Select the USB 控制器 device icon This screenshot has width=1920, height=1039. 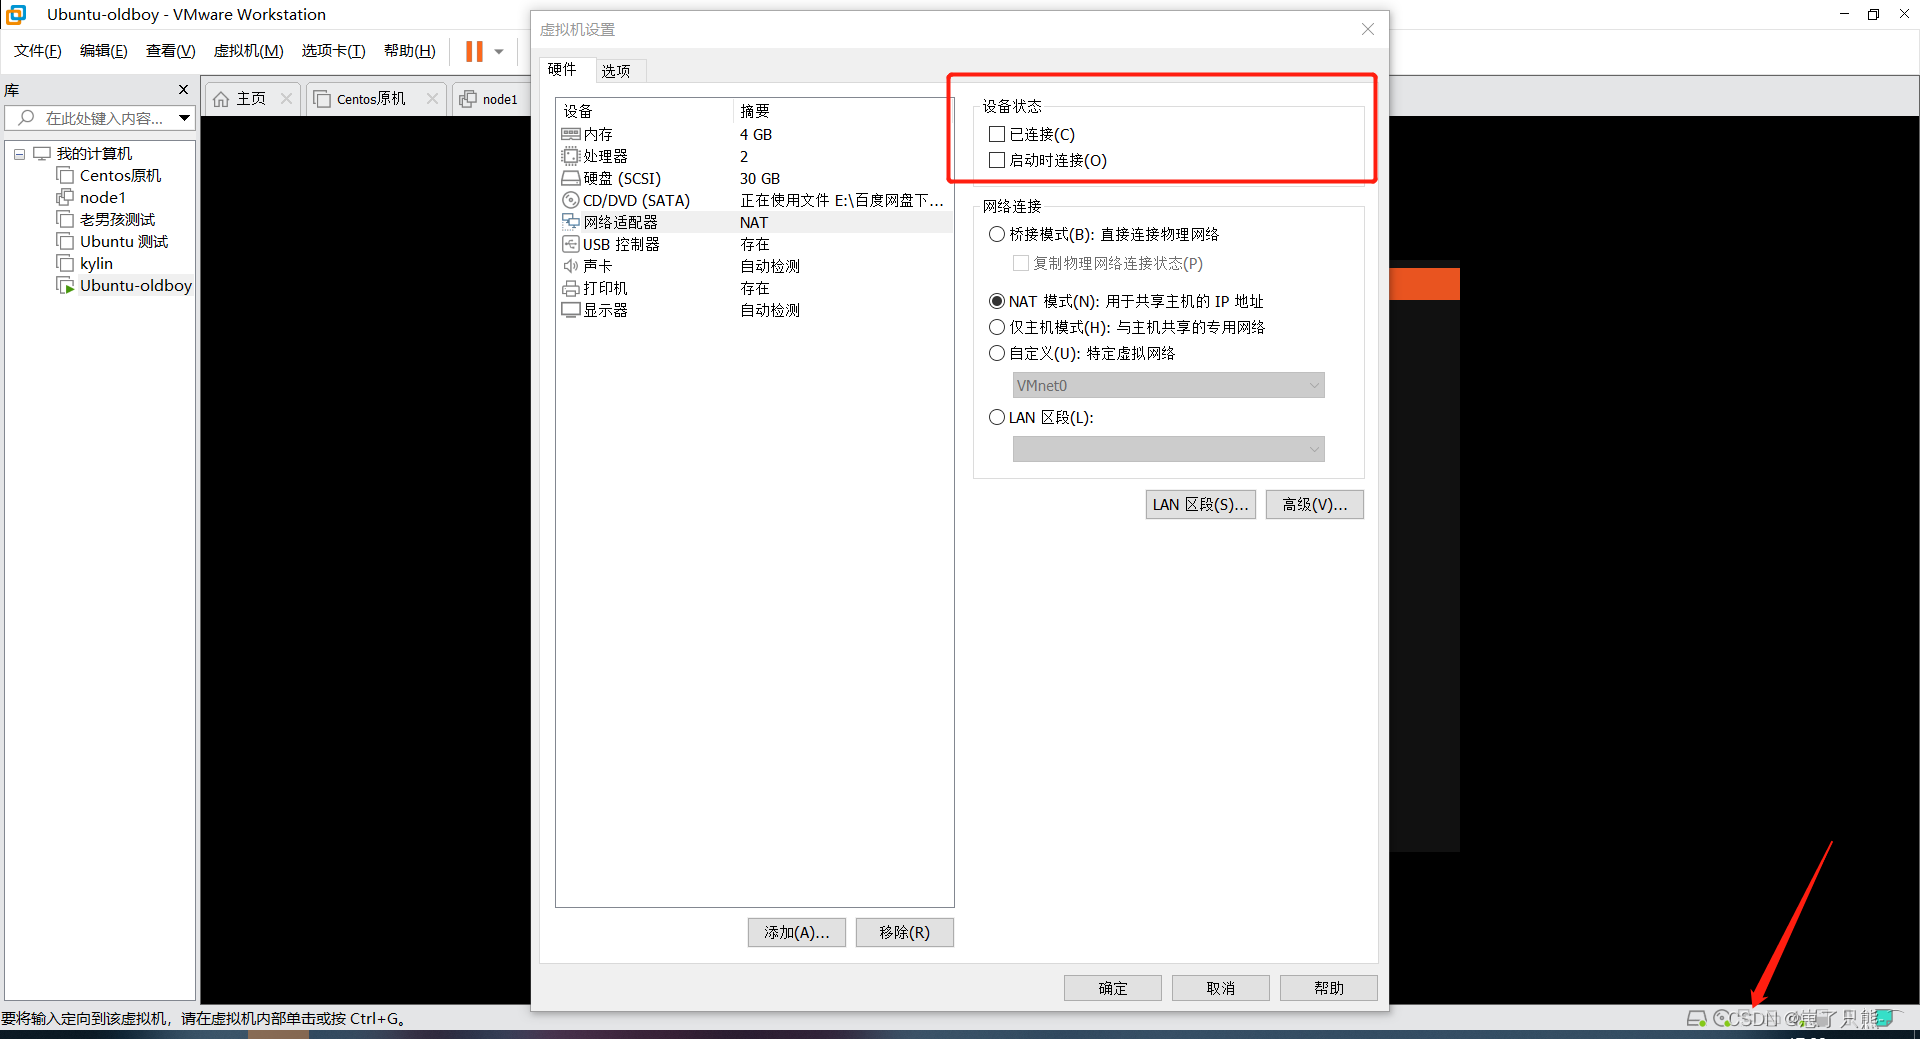571,244
